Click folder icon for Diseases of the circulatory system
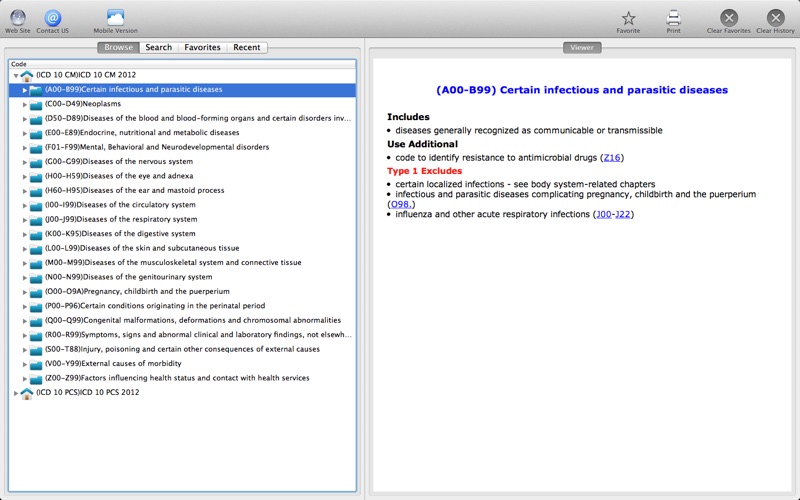This screenshot has width=800, height=500. [36, 205]
